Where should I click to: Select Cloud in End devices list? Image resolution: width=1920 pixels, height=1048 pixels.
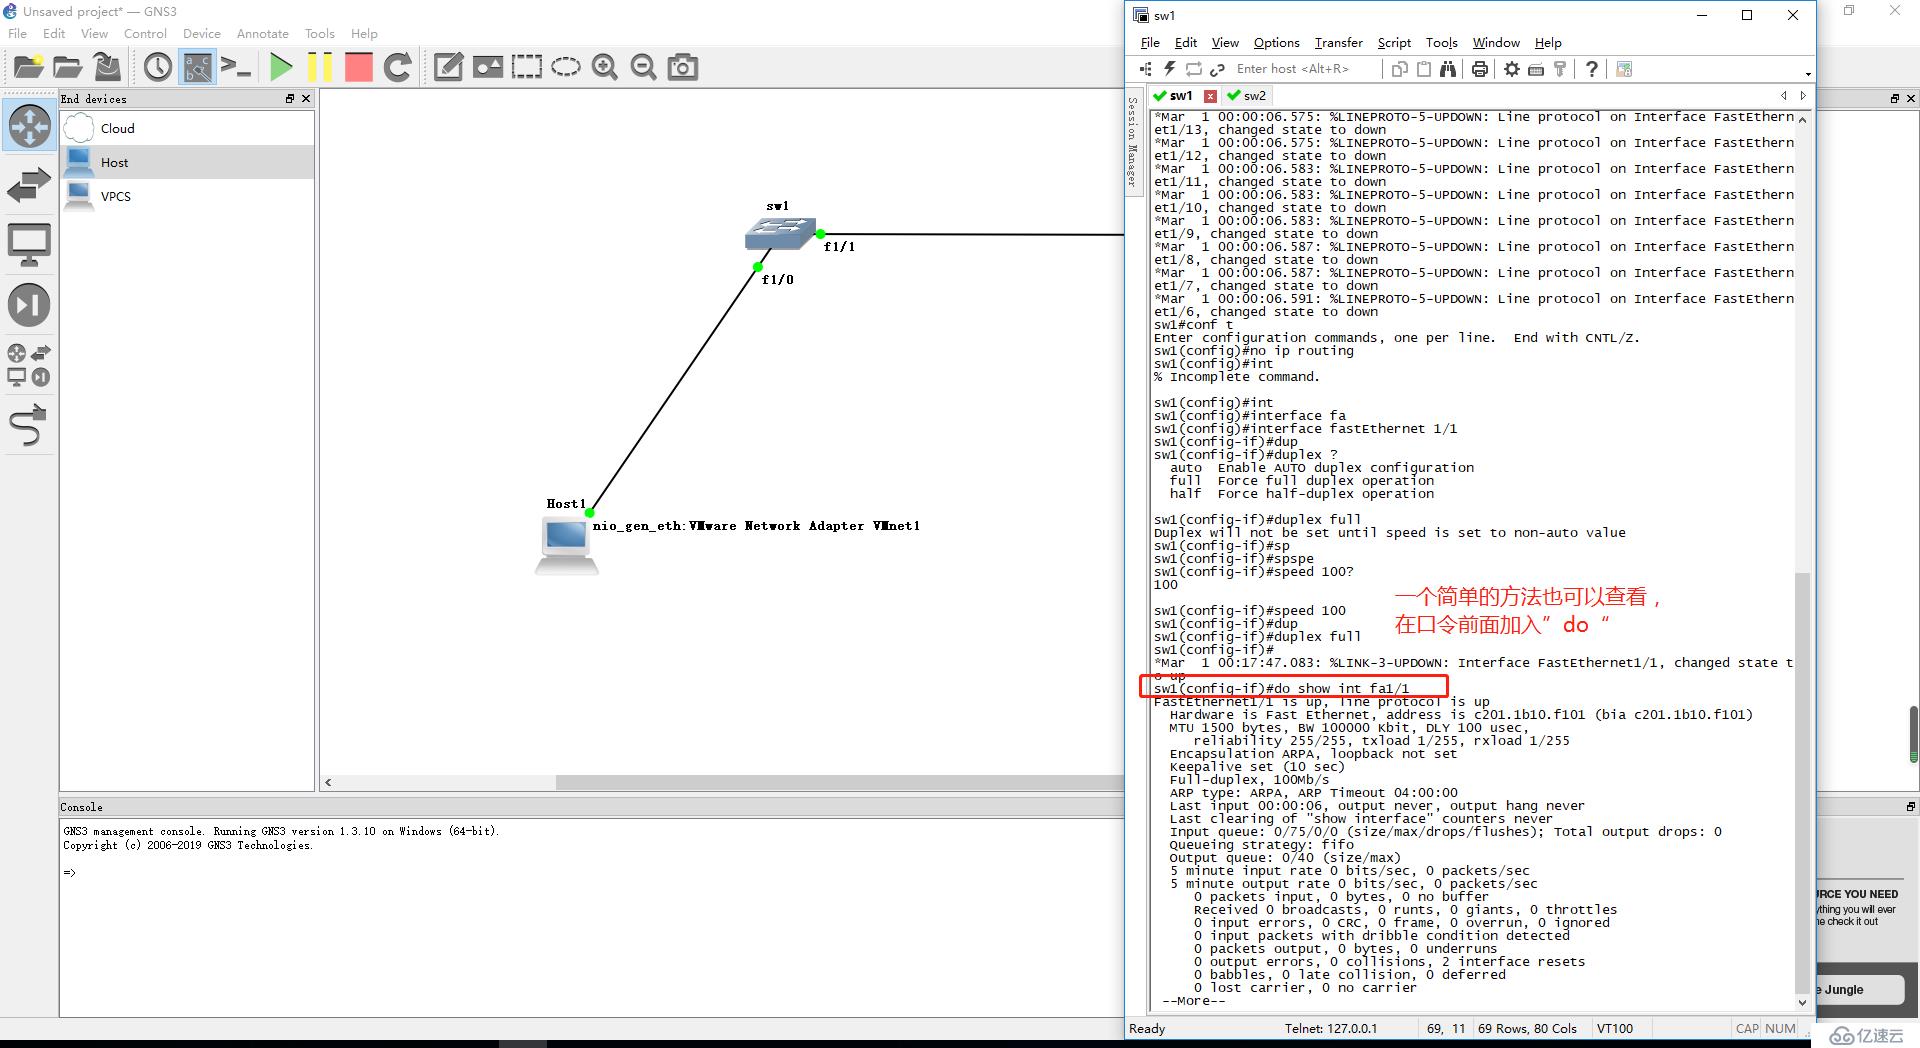pyautogui.click(x=187, y=128)
